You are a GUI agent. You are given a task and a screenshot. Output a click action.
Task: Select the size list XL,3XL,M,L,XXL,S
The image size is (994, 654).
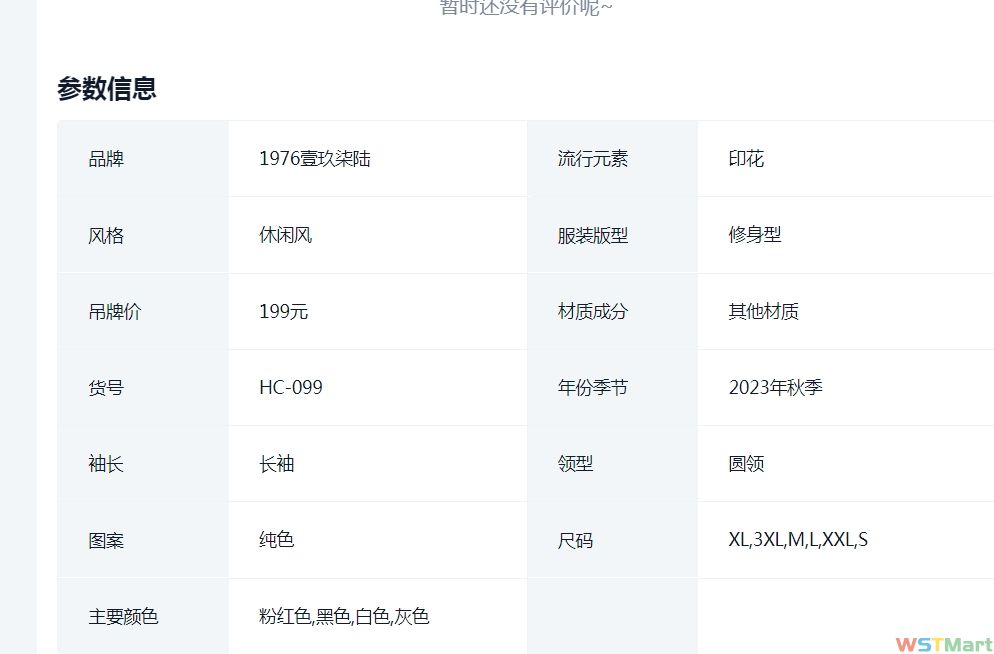point(798,540)
